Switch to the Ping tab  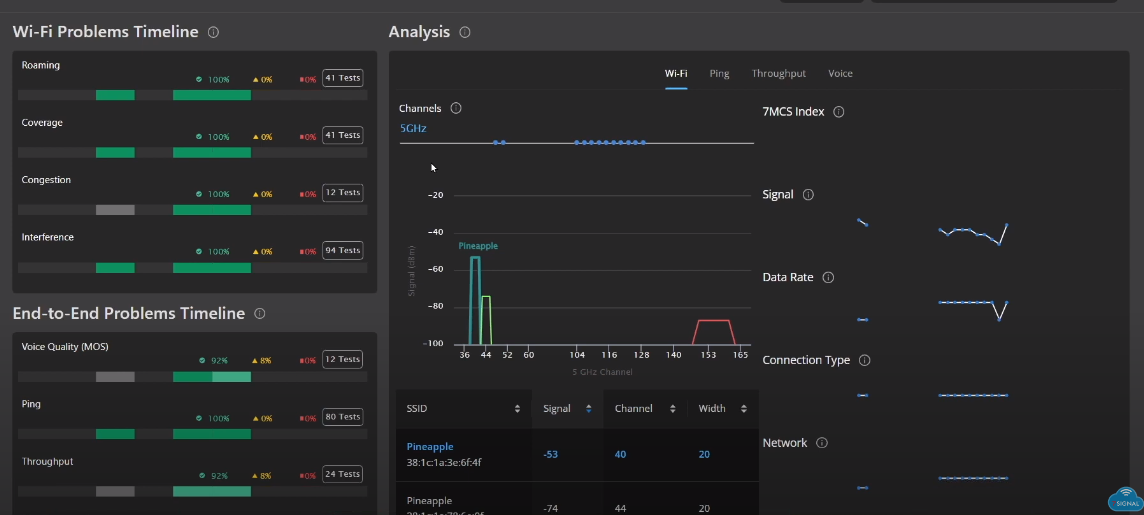tap(719, 74)
